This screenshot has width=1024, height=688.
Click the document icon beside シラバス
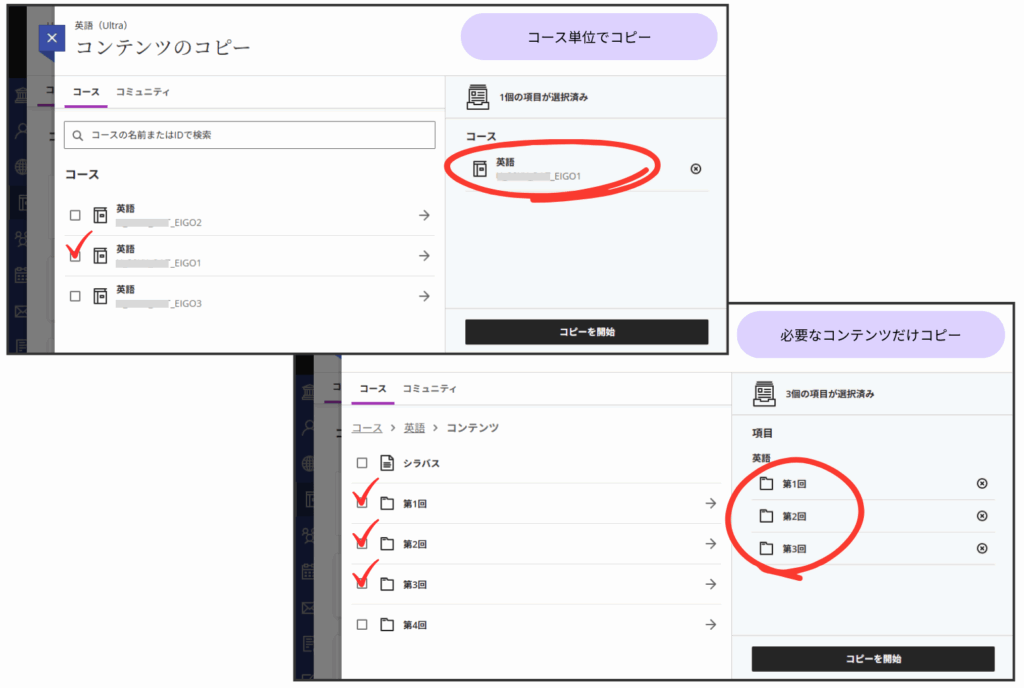click(387, 463)
